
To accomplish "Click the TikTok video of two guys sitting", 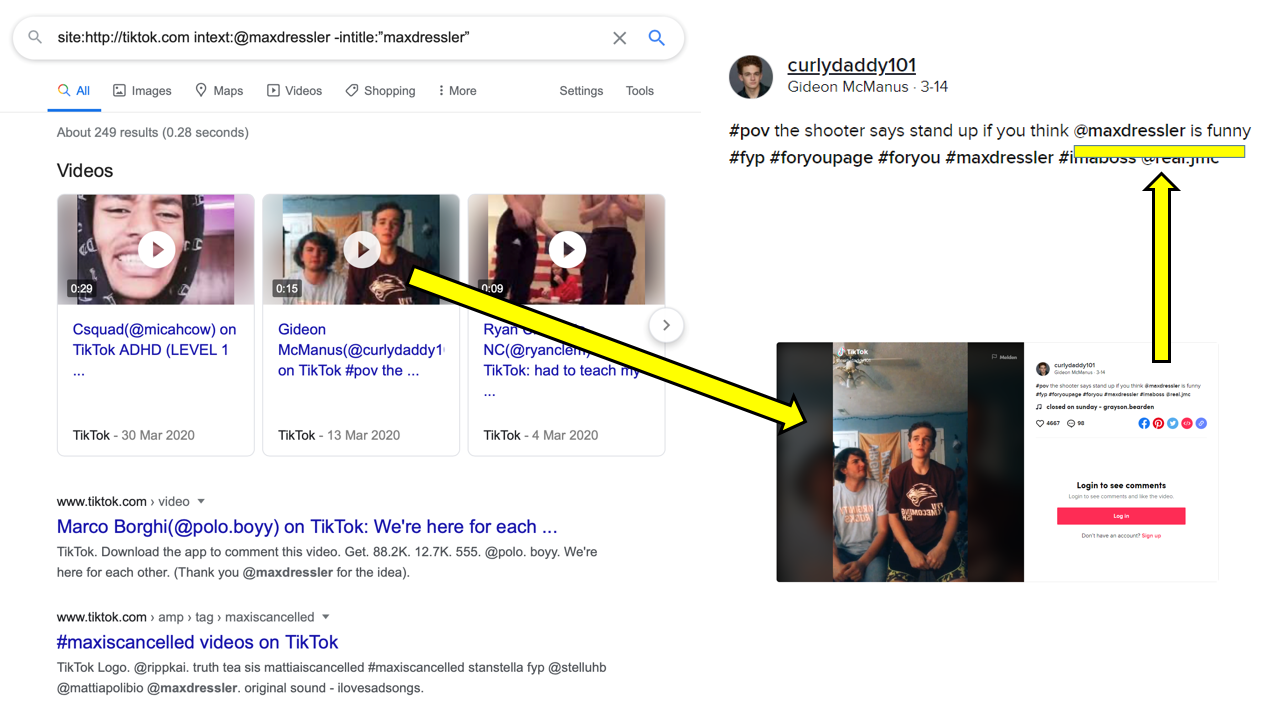I will 900,462.
